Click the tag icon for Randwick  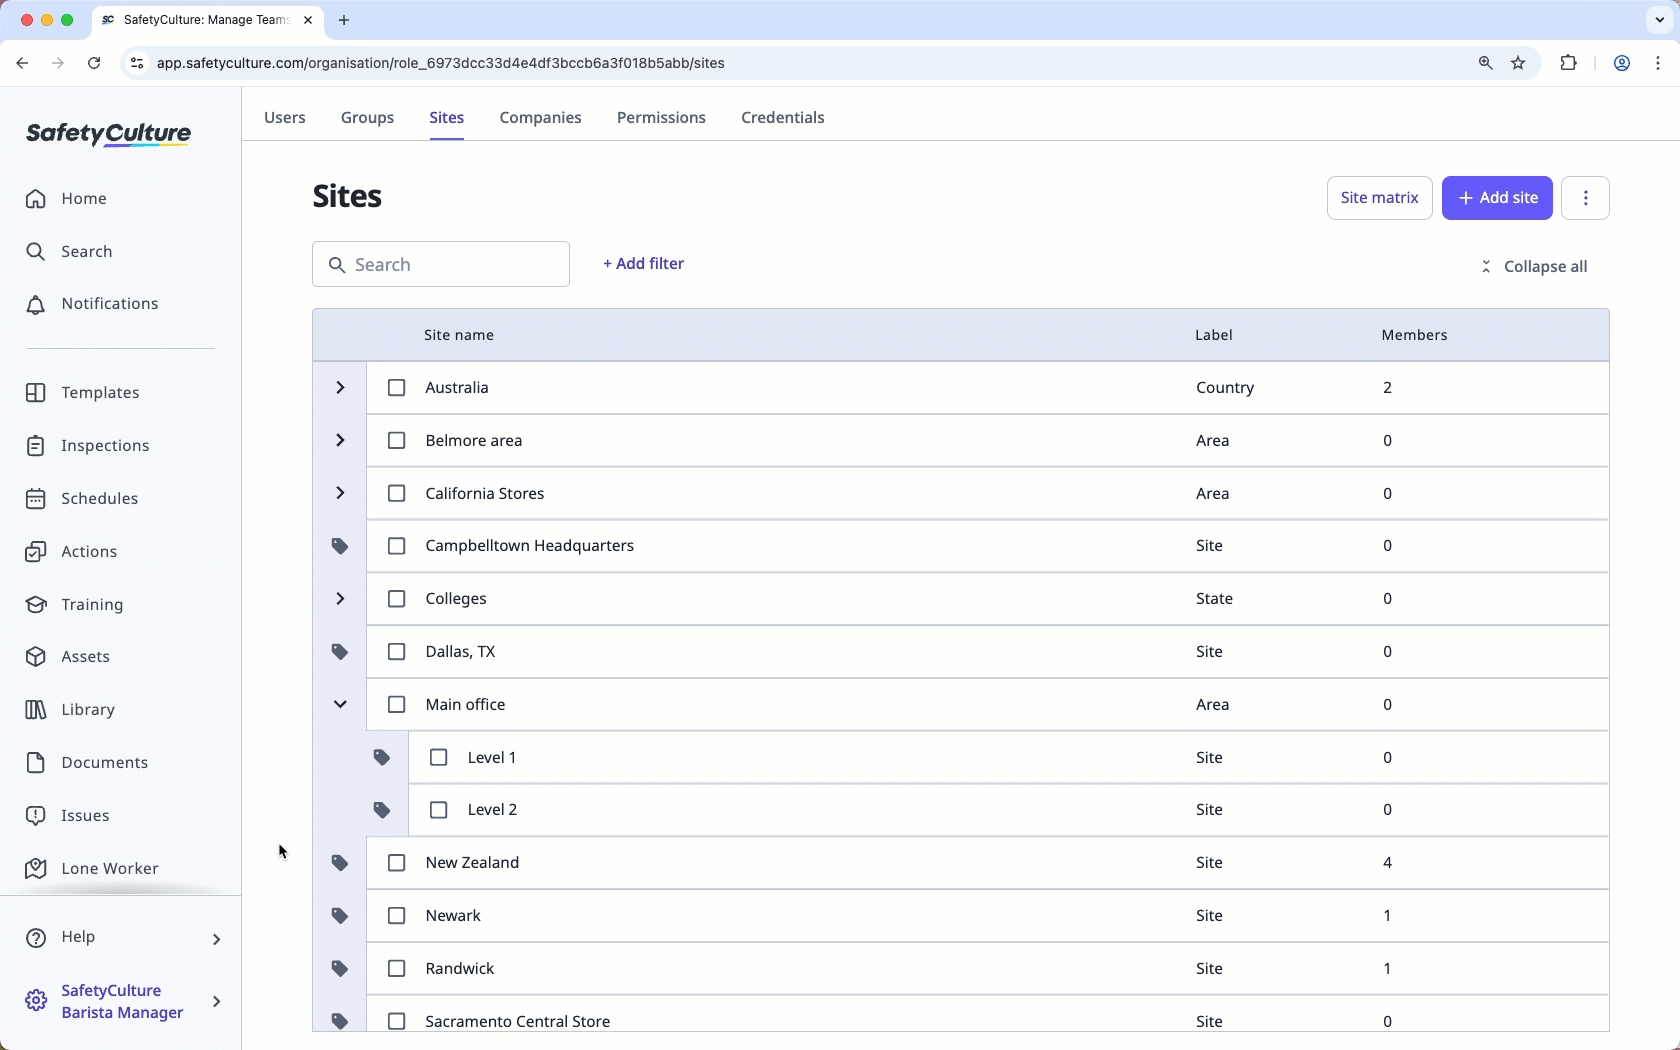coord(340,969)
